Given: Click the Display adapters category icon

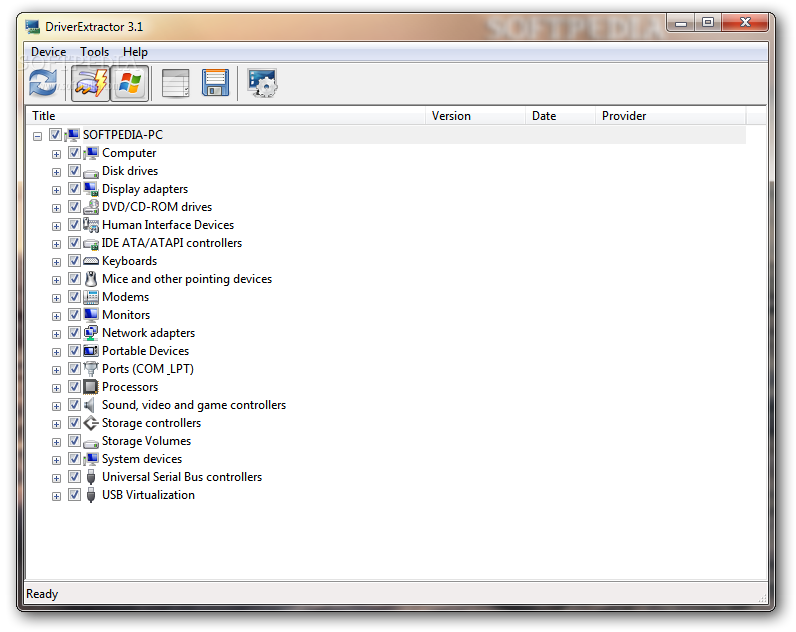Looking at the screenshot, I should click(x=91, y=189).
